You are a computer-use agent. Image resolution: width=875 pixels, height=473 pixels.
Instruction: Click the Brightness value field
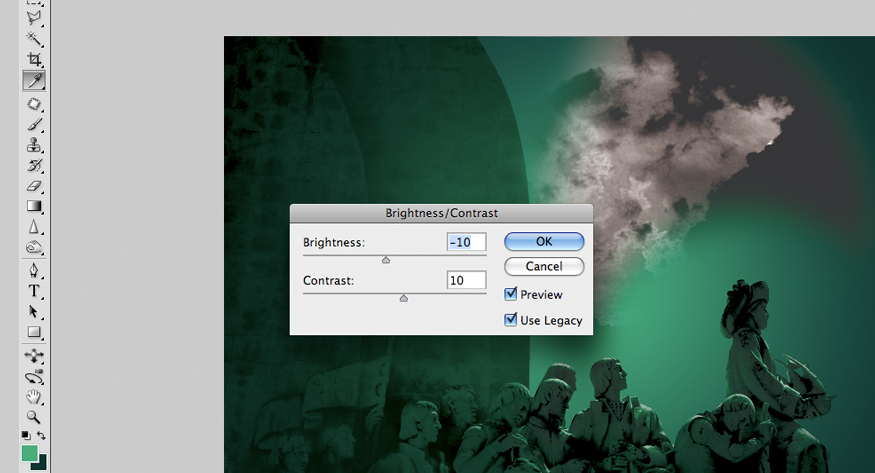point(467,242)
